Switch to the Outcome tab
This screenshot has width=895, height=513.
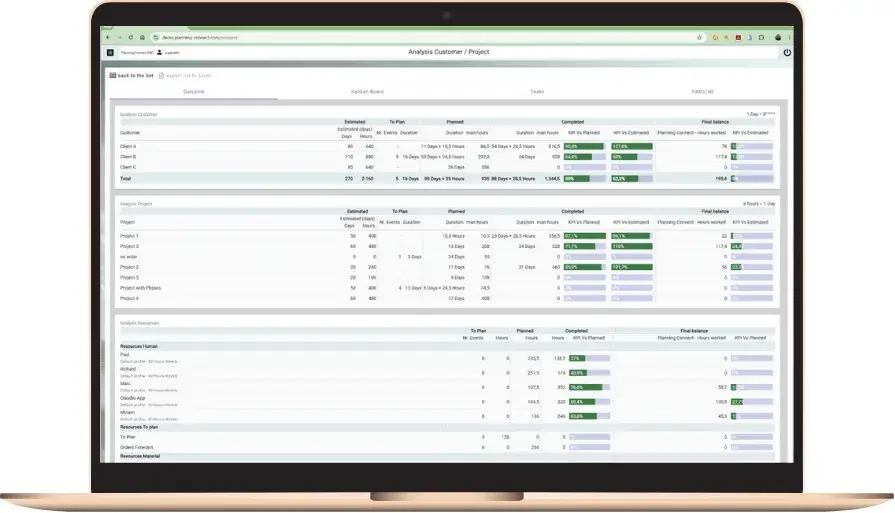tap(193, 92)
